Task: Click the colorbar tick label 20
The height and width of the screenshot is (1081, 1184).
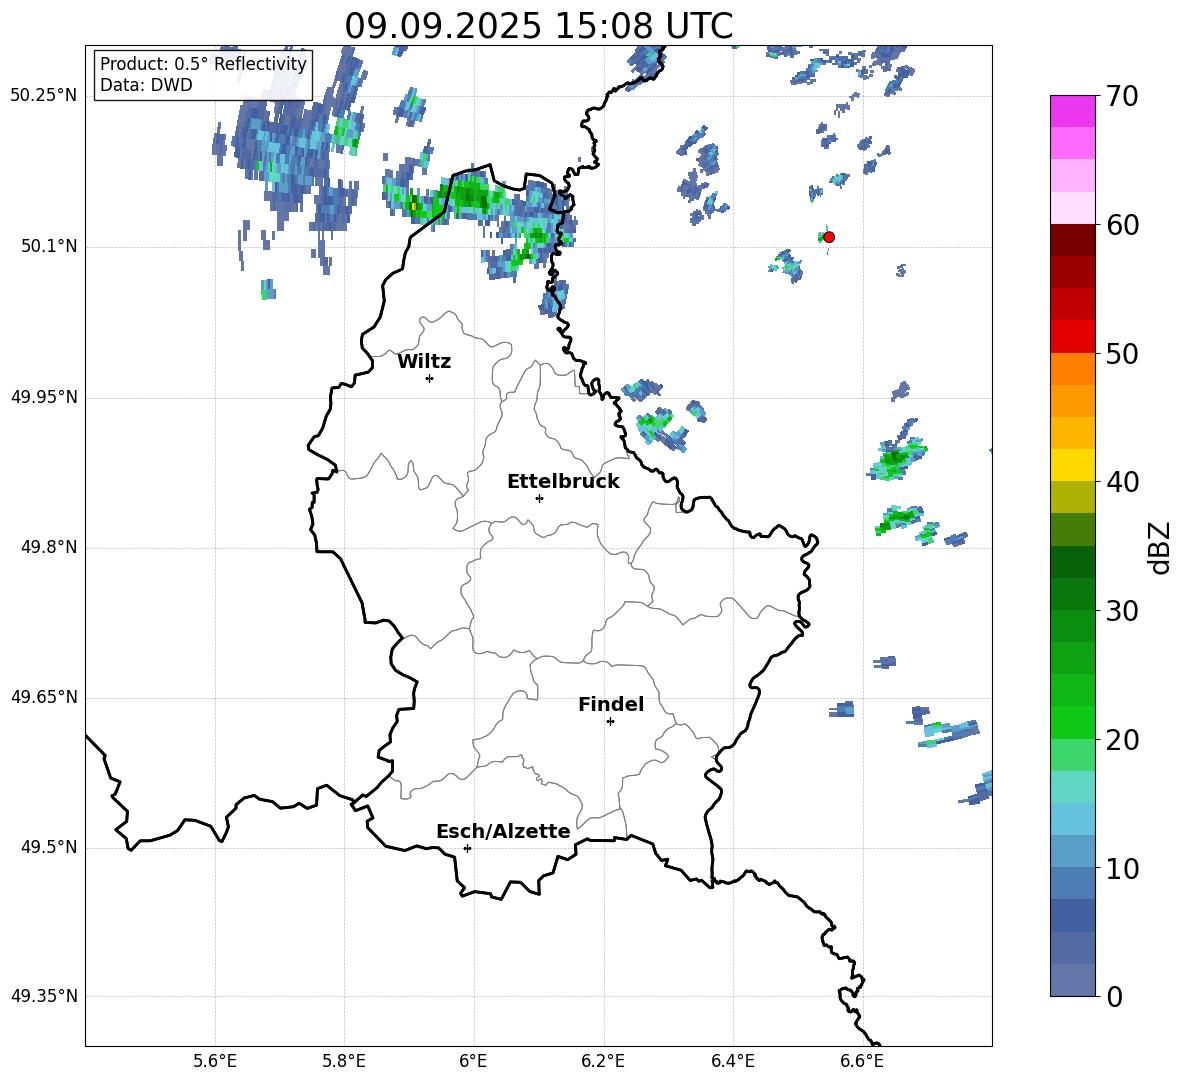Action: click(x=1123, y=740)
